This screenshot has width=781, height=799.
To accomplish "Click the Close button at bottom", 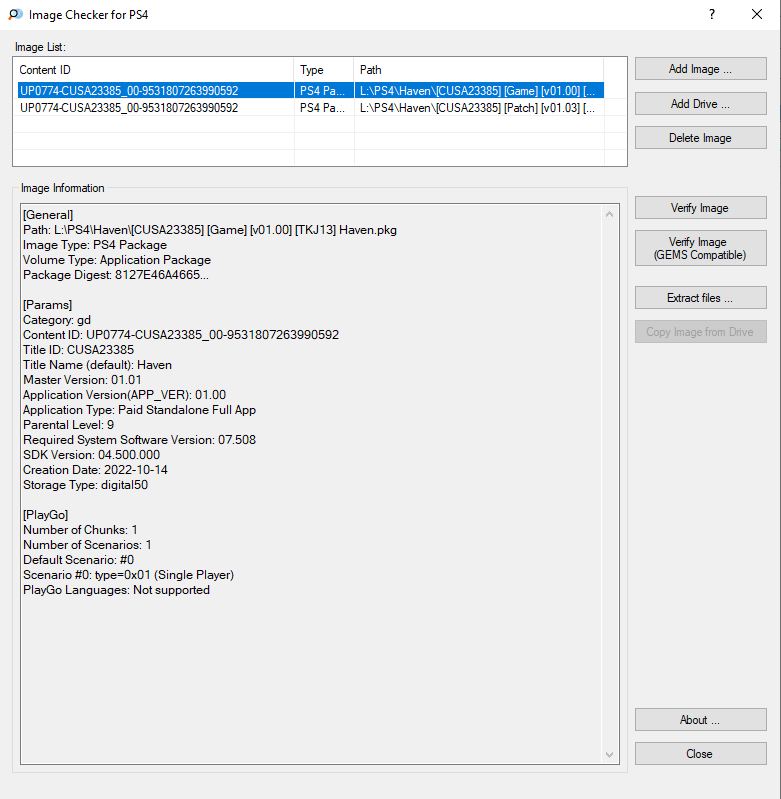I will click(701, 754).
